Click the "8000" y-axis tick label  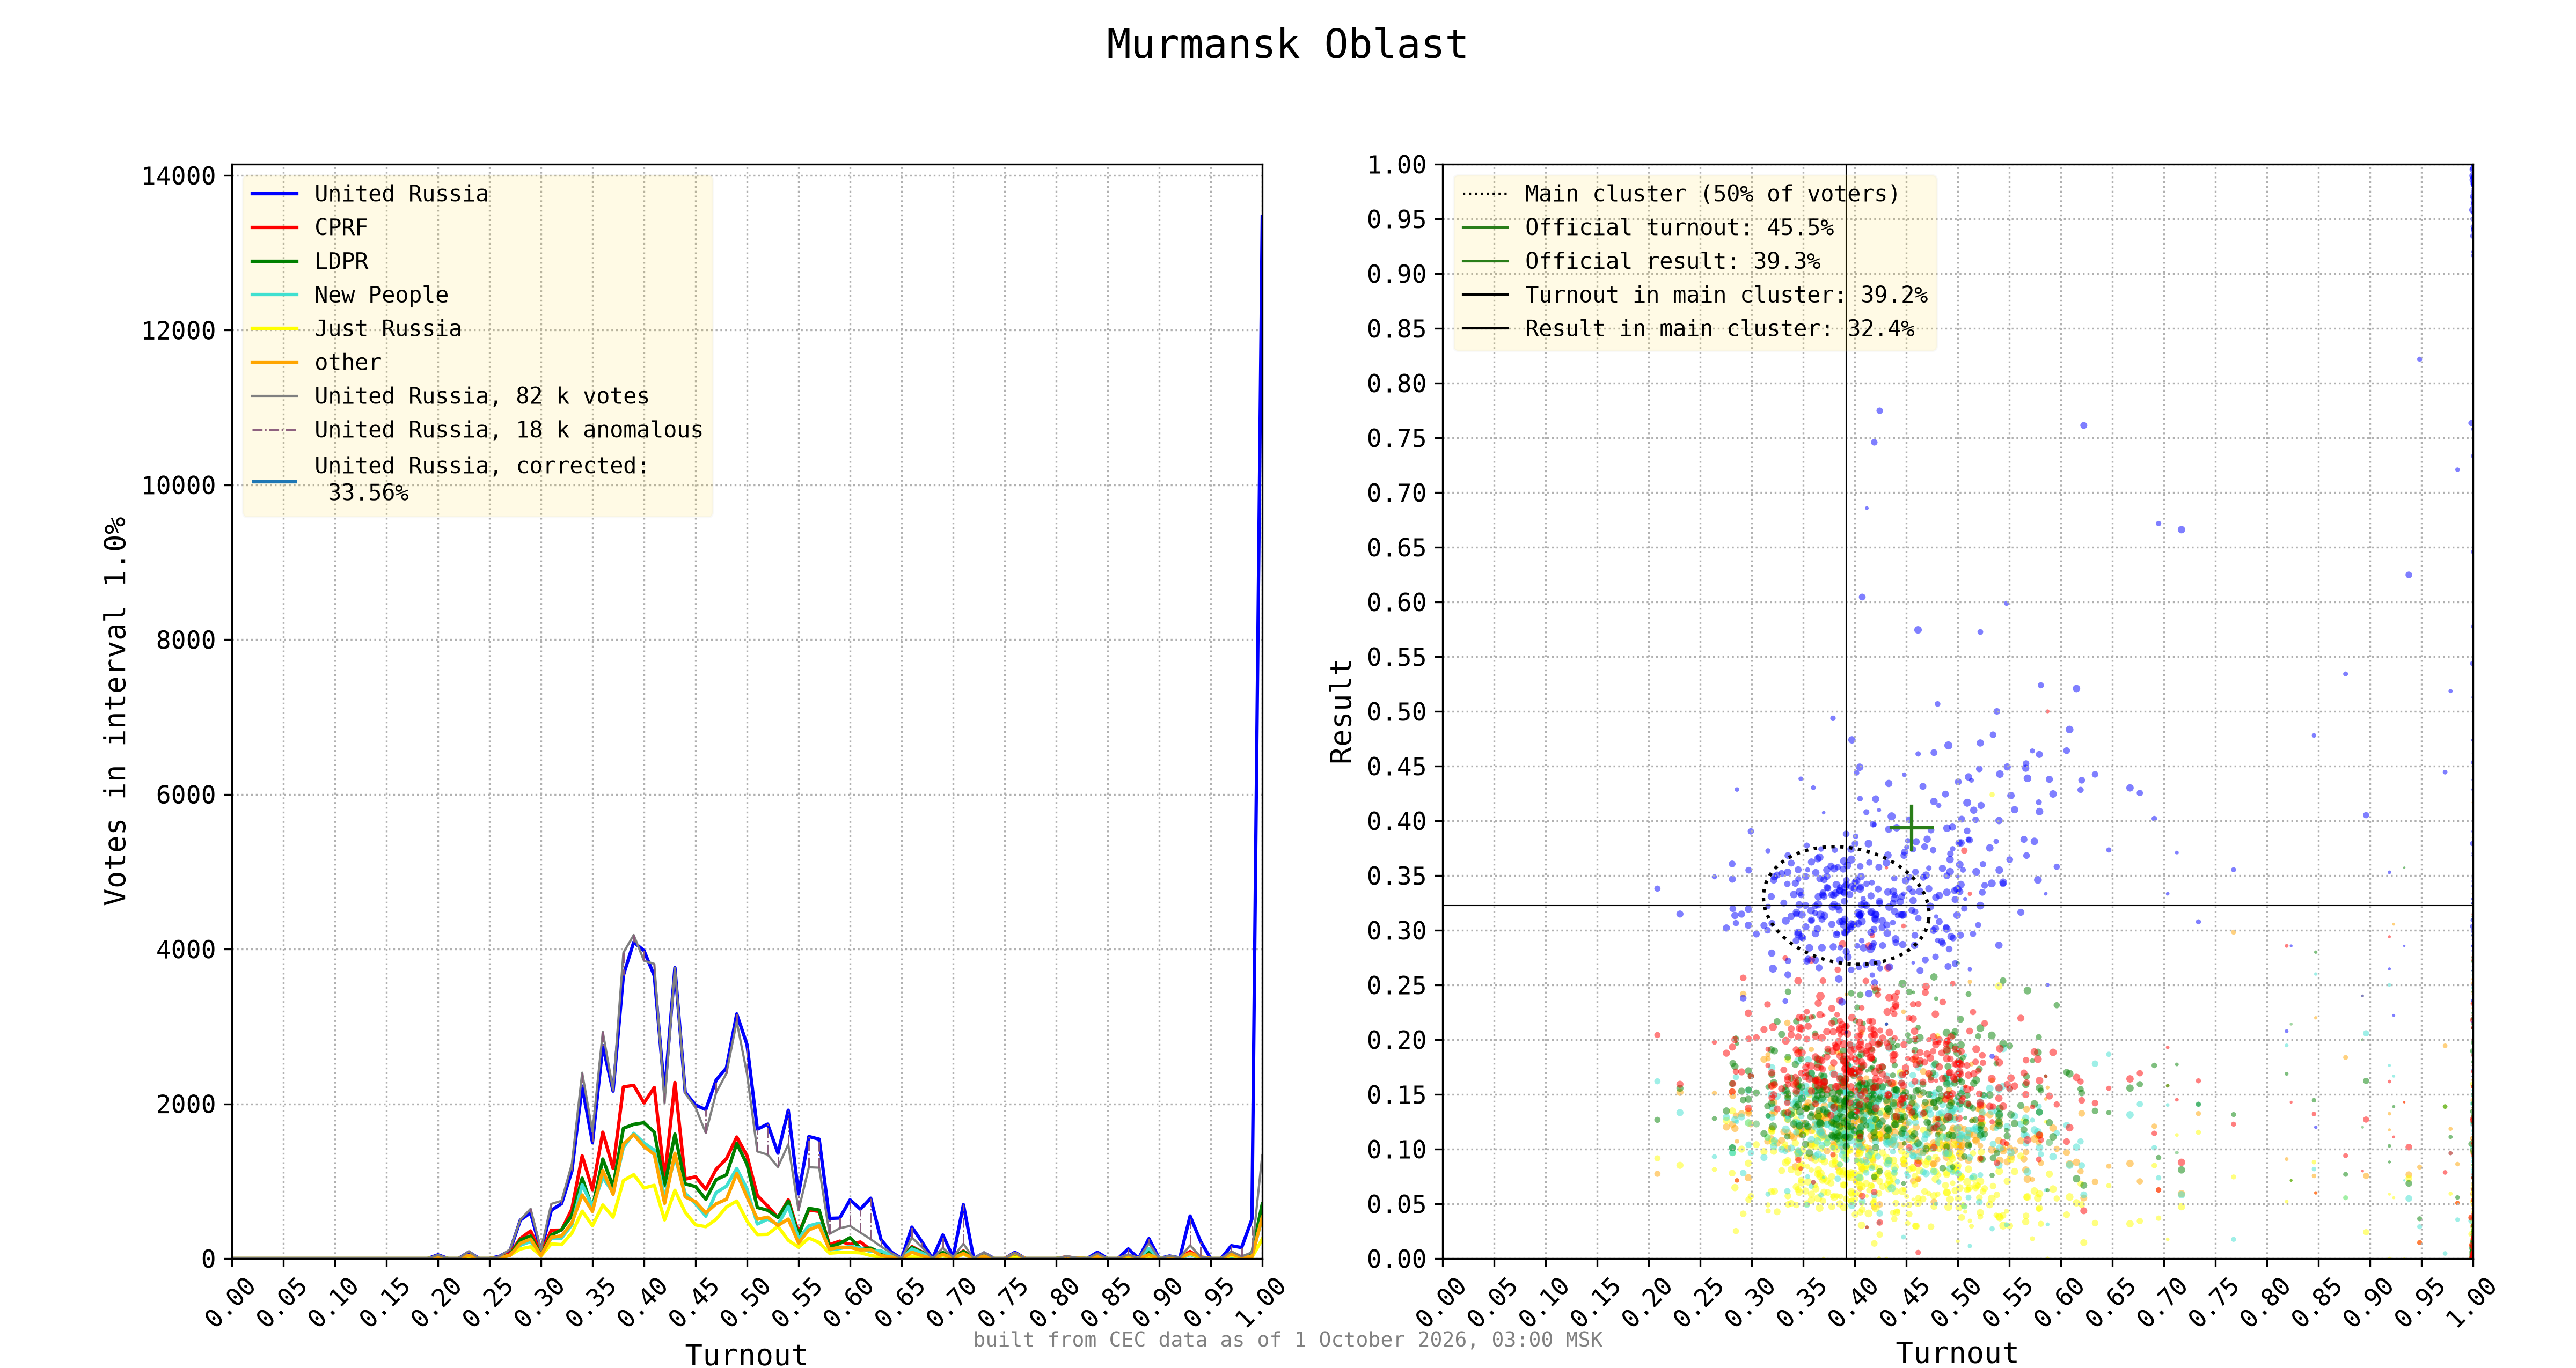tap(186, 640)
